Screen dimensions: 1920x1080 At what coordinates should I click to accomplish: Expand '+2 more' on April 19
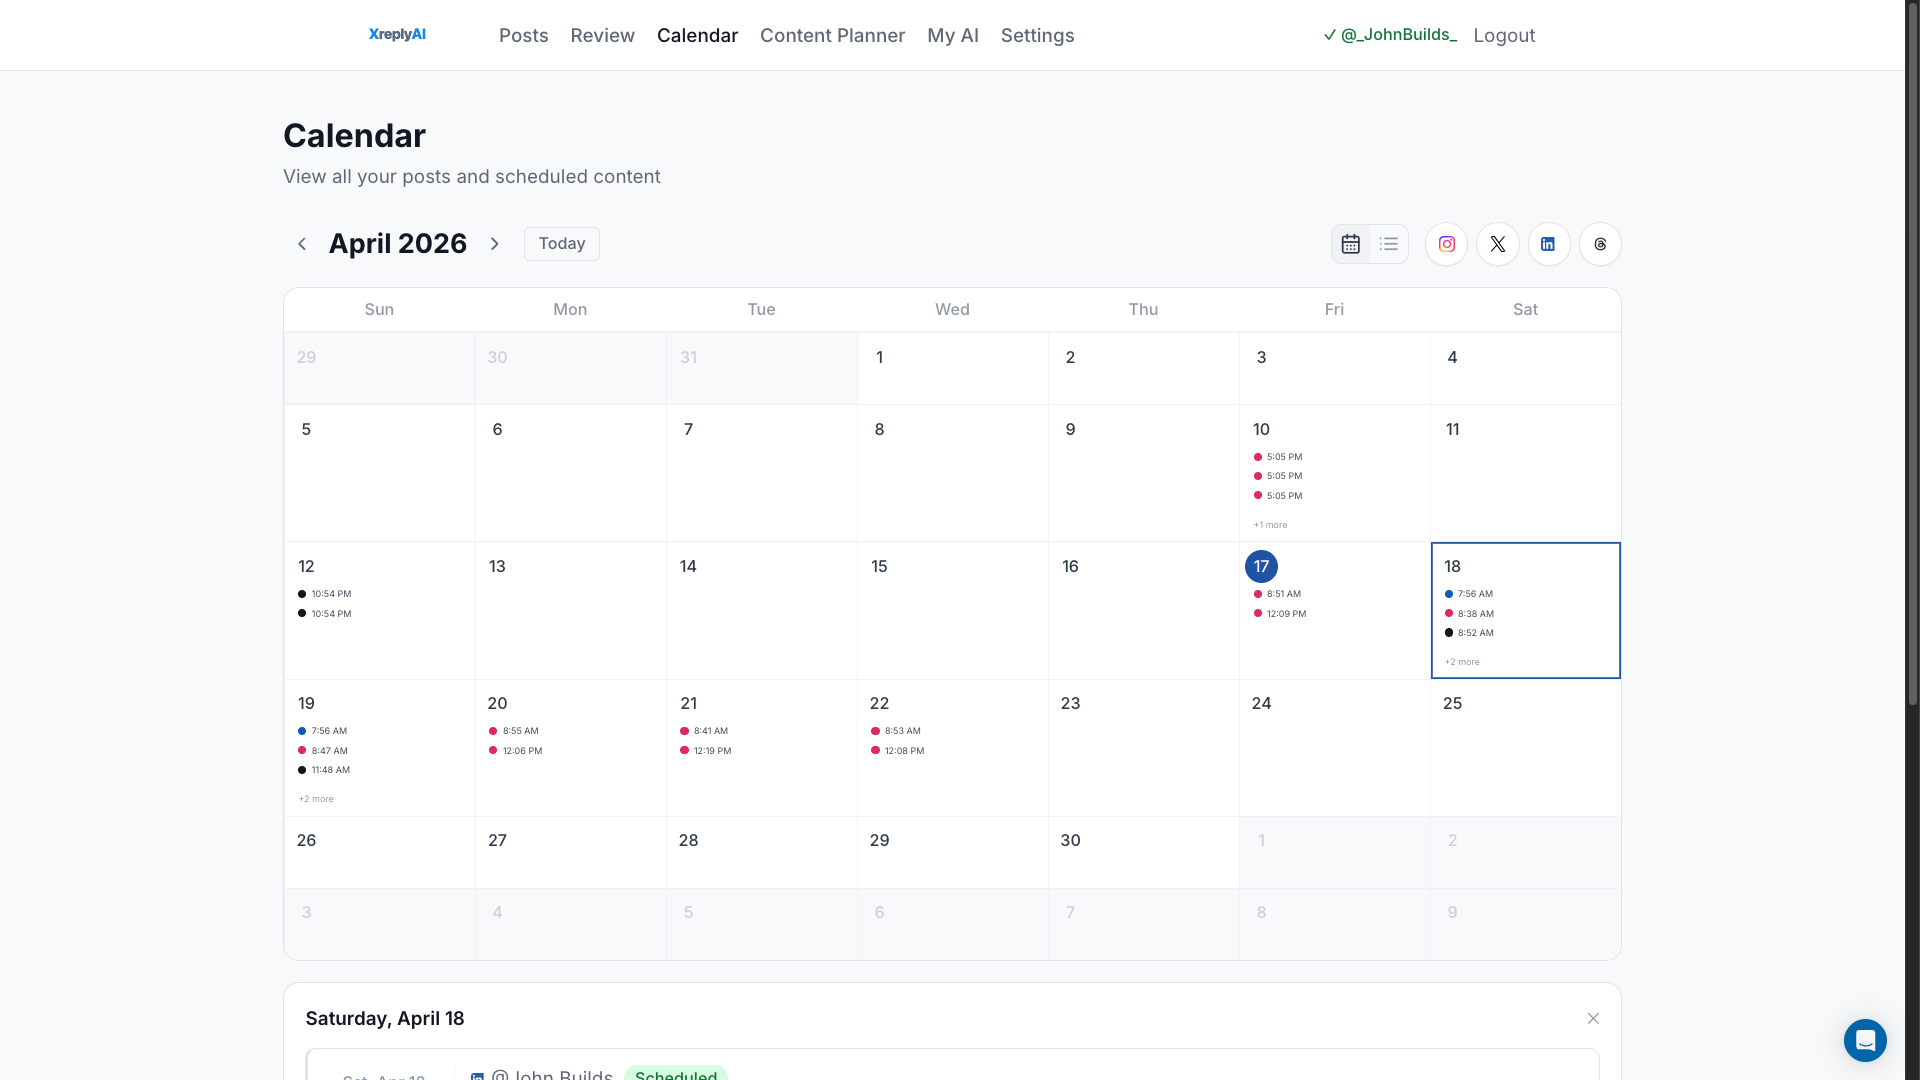(x=316, y=799)
